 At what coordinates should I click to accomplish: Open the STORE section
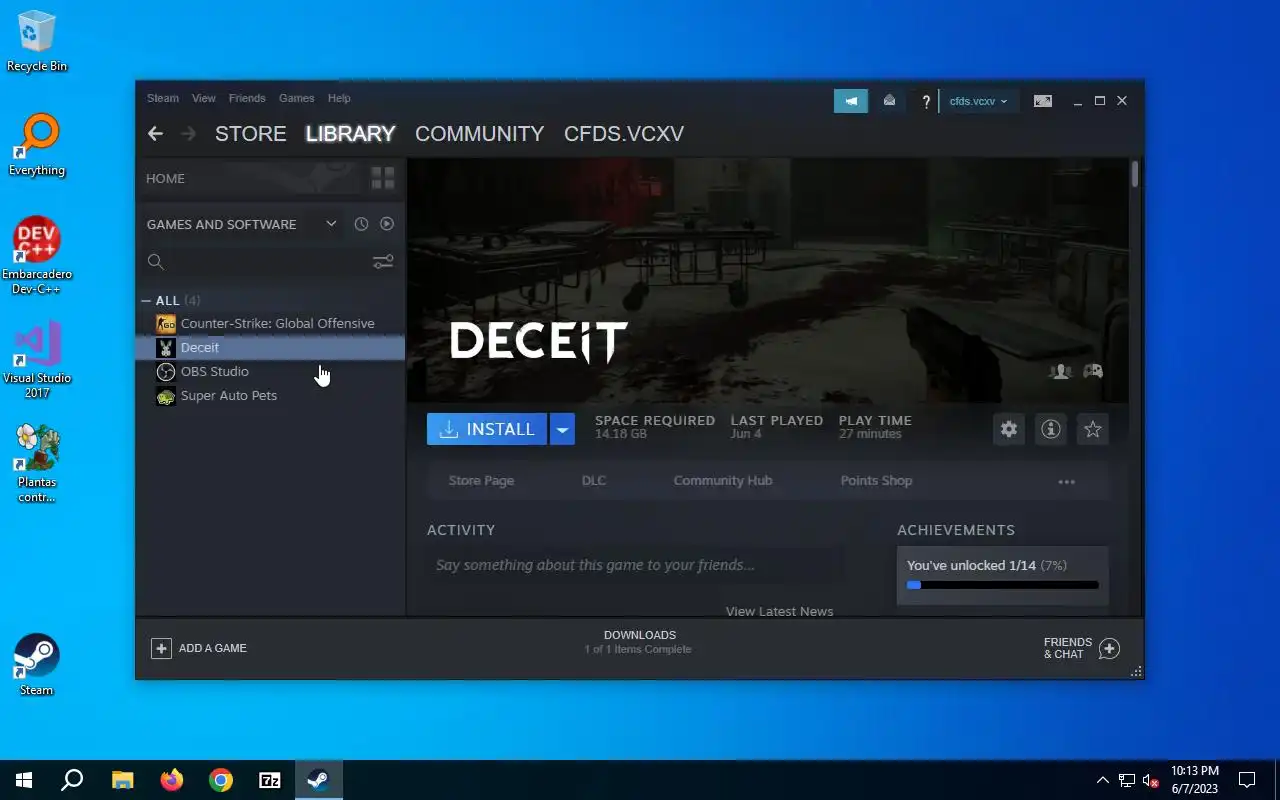[x=251, y=134]
